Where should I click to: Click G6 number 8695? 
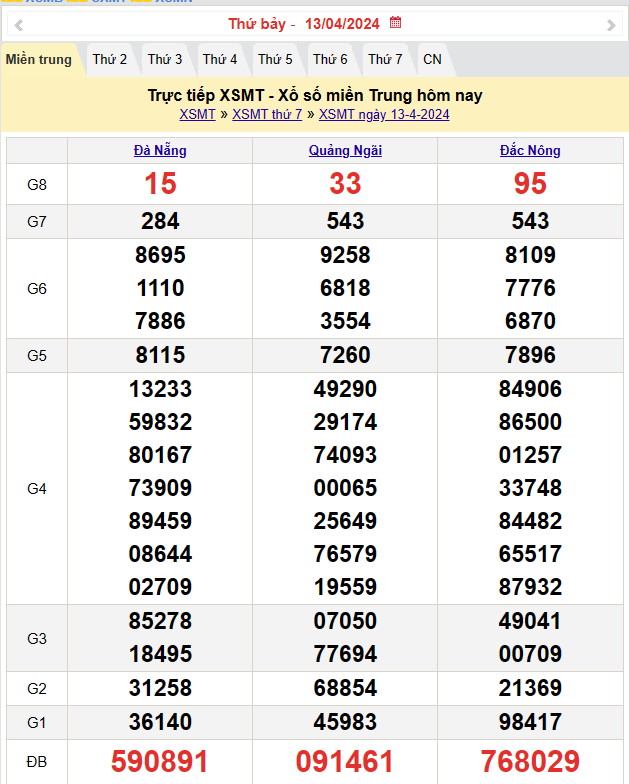click(x=160, y=255)
